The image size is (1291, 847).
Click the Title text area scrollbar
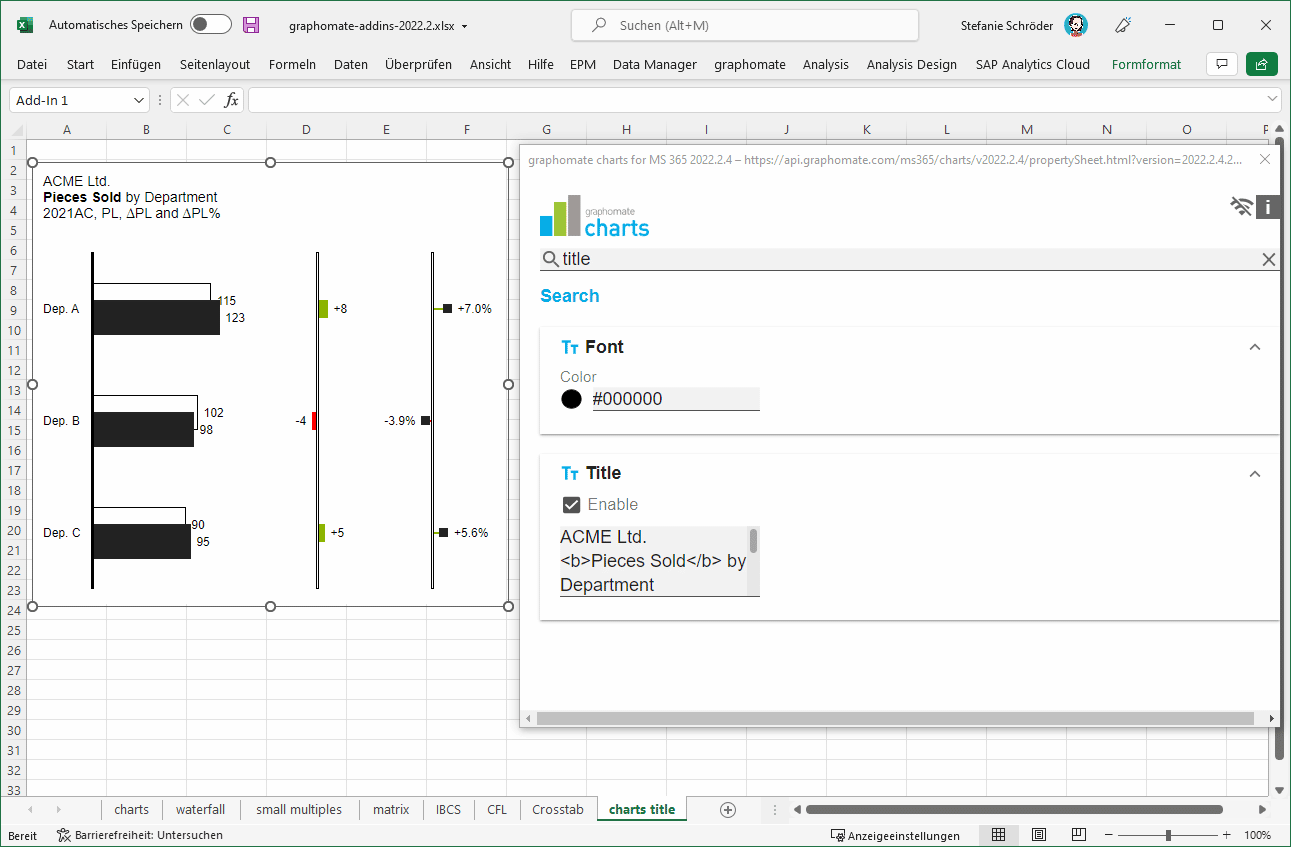point(754,540)
